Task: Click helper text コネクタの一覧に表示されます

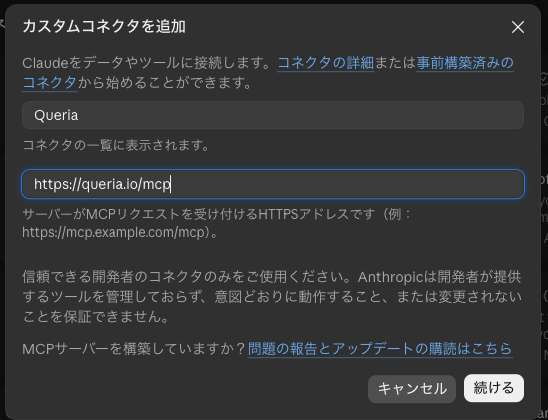Action: [x=116, y=145]
